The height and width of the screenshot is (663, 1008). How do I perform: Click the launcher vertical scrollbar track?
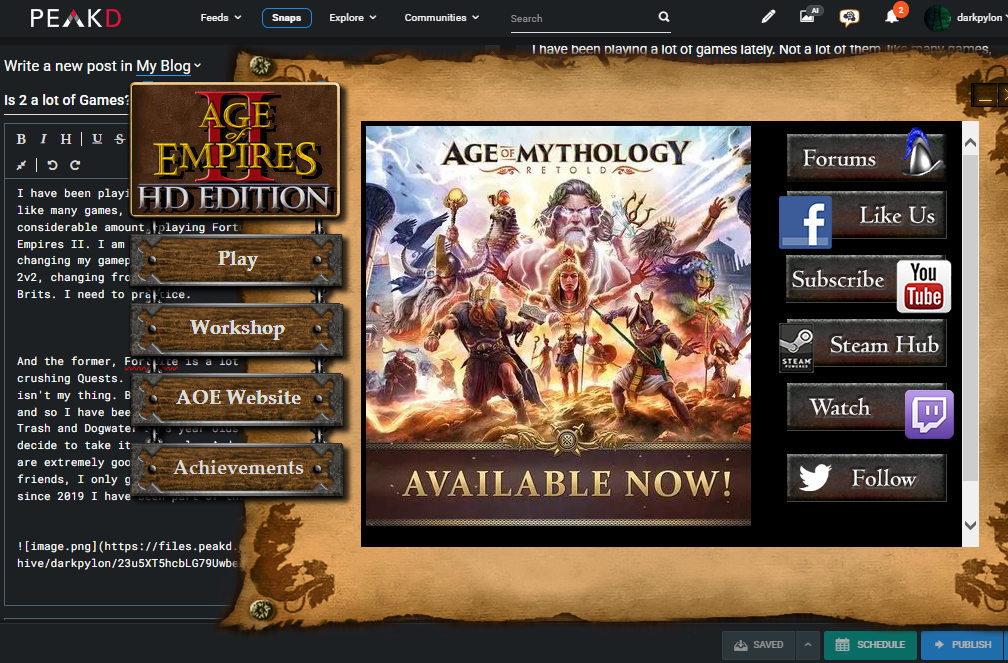(970, 334)
